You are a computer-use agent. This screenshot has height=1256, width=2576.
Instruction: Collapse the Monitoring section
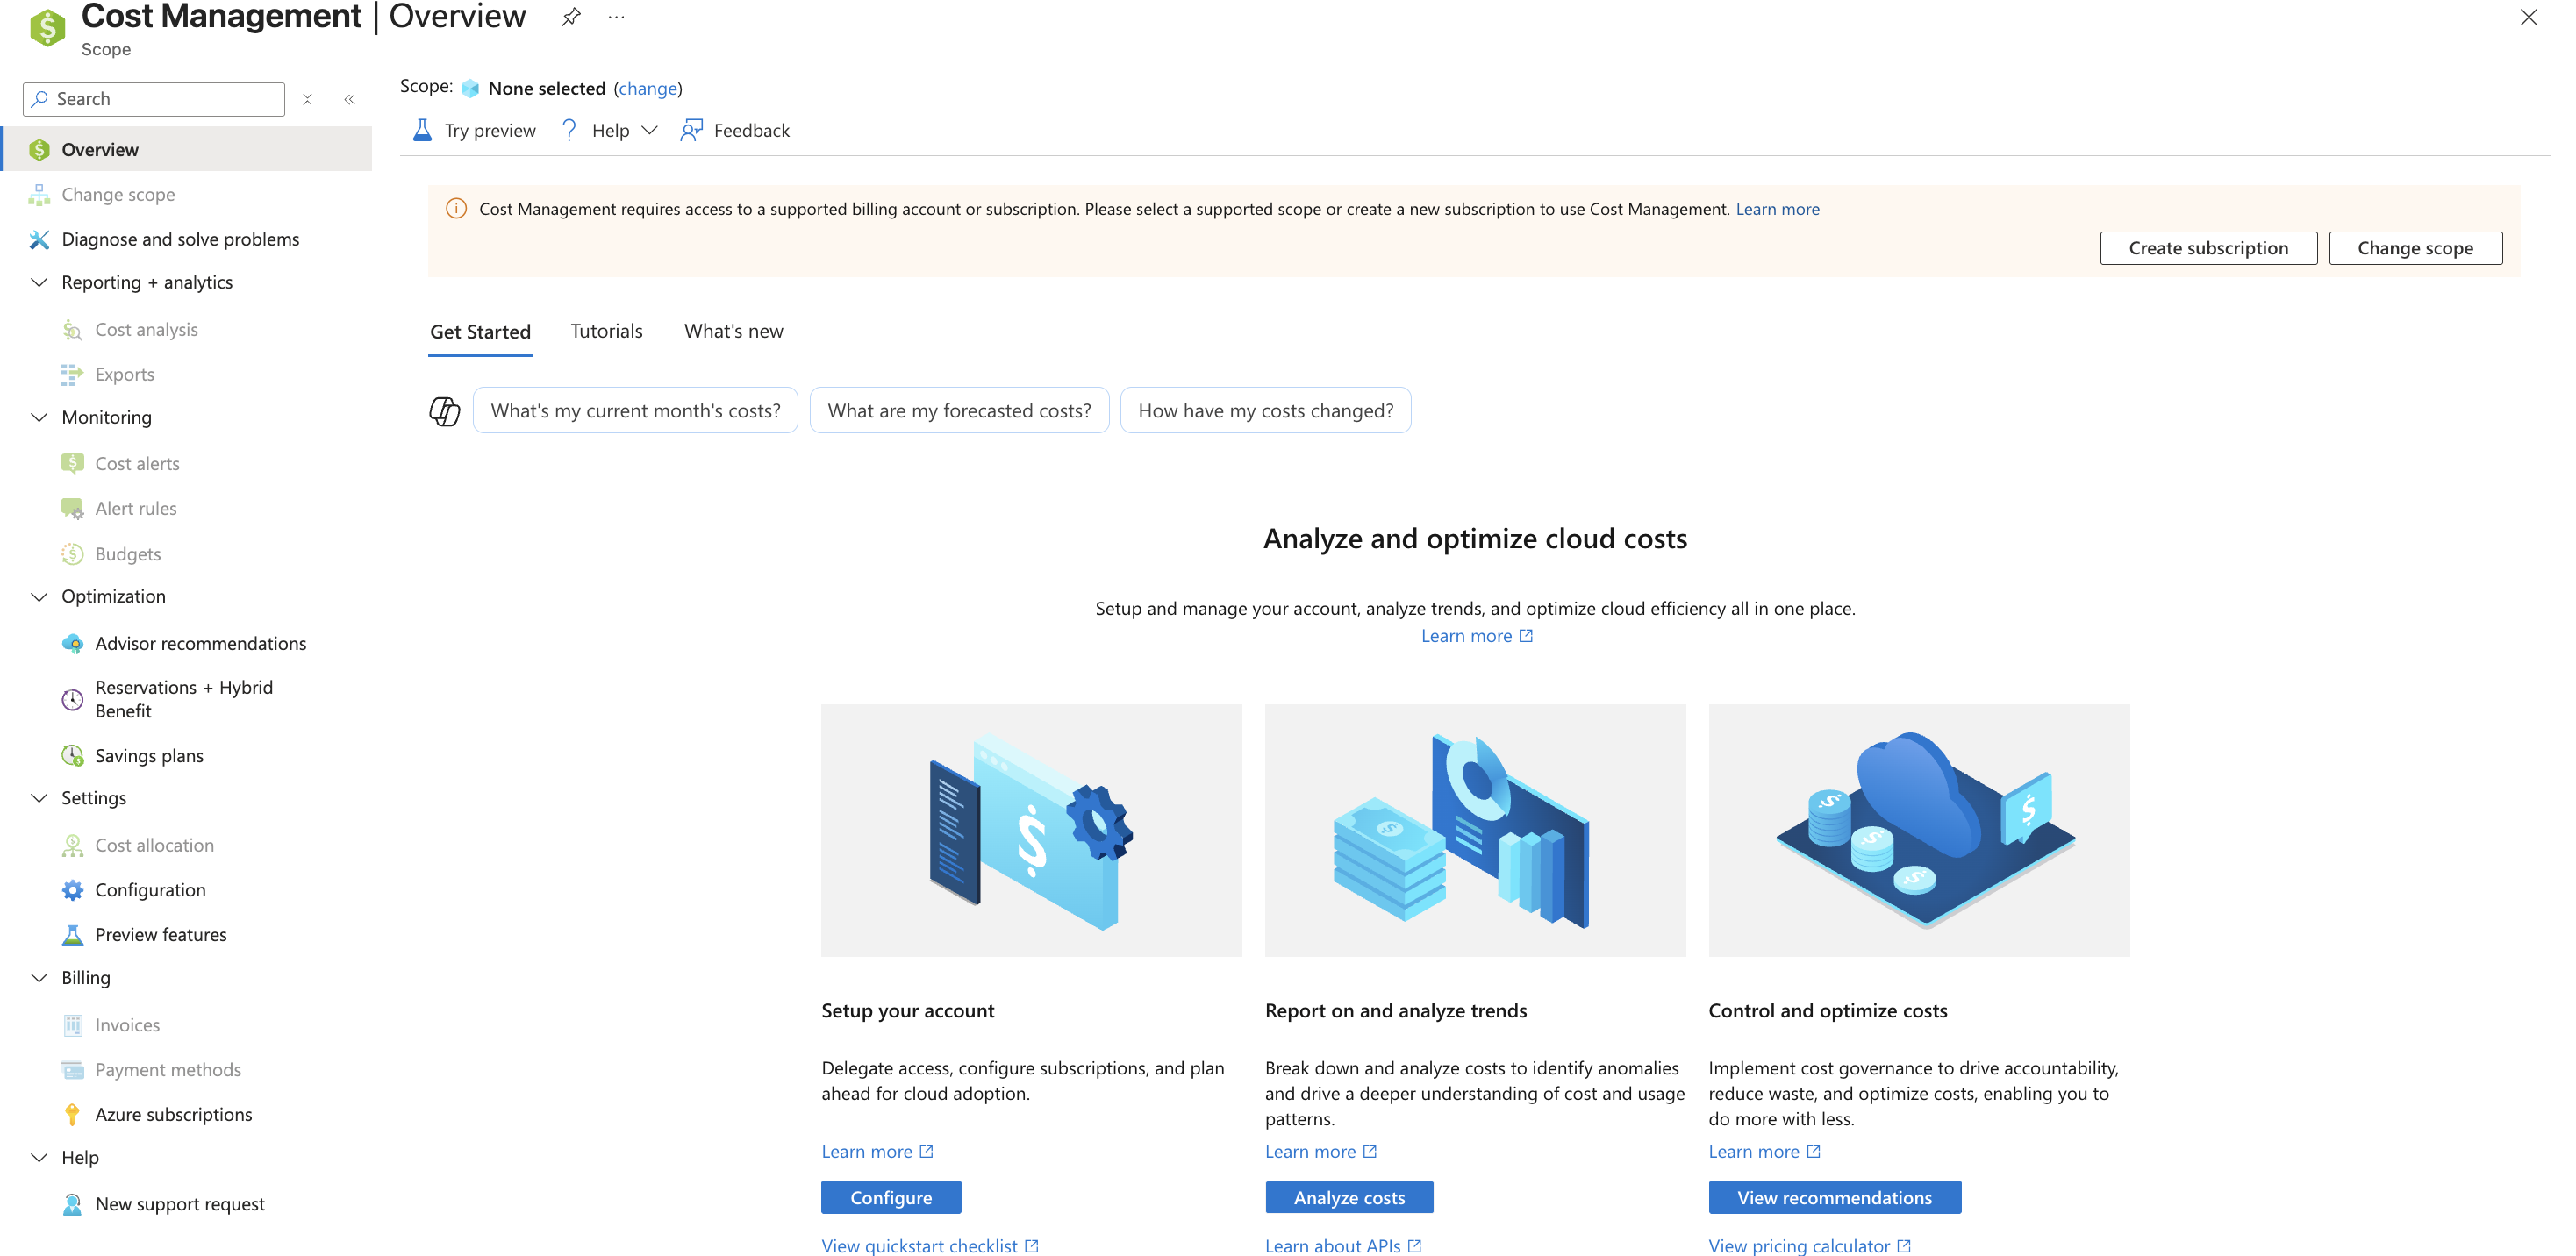click(x=39, y=417)
